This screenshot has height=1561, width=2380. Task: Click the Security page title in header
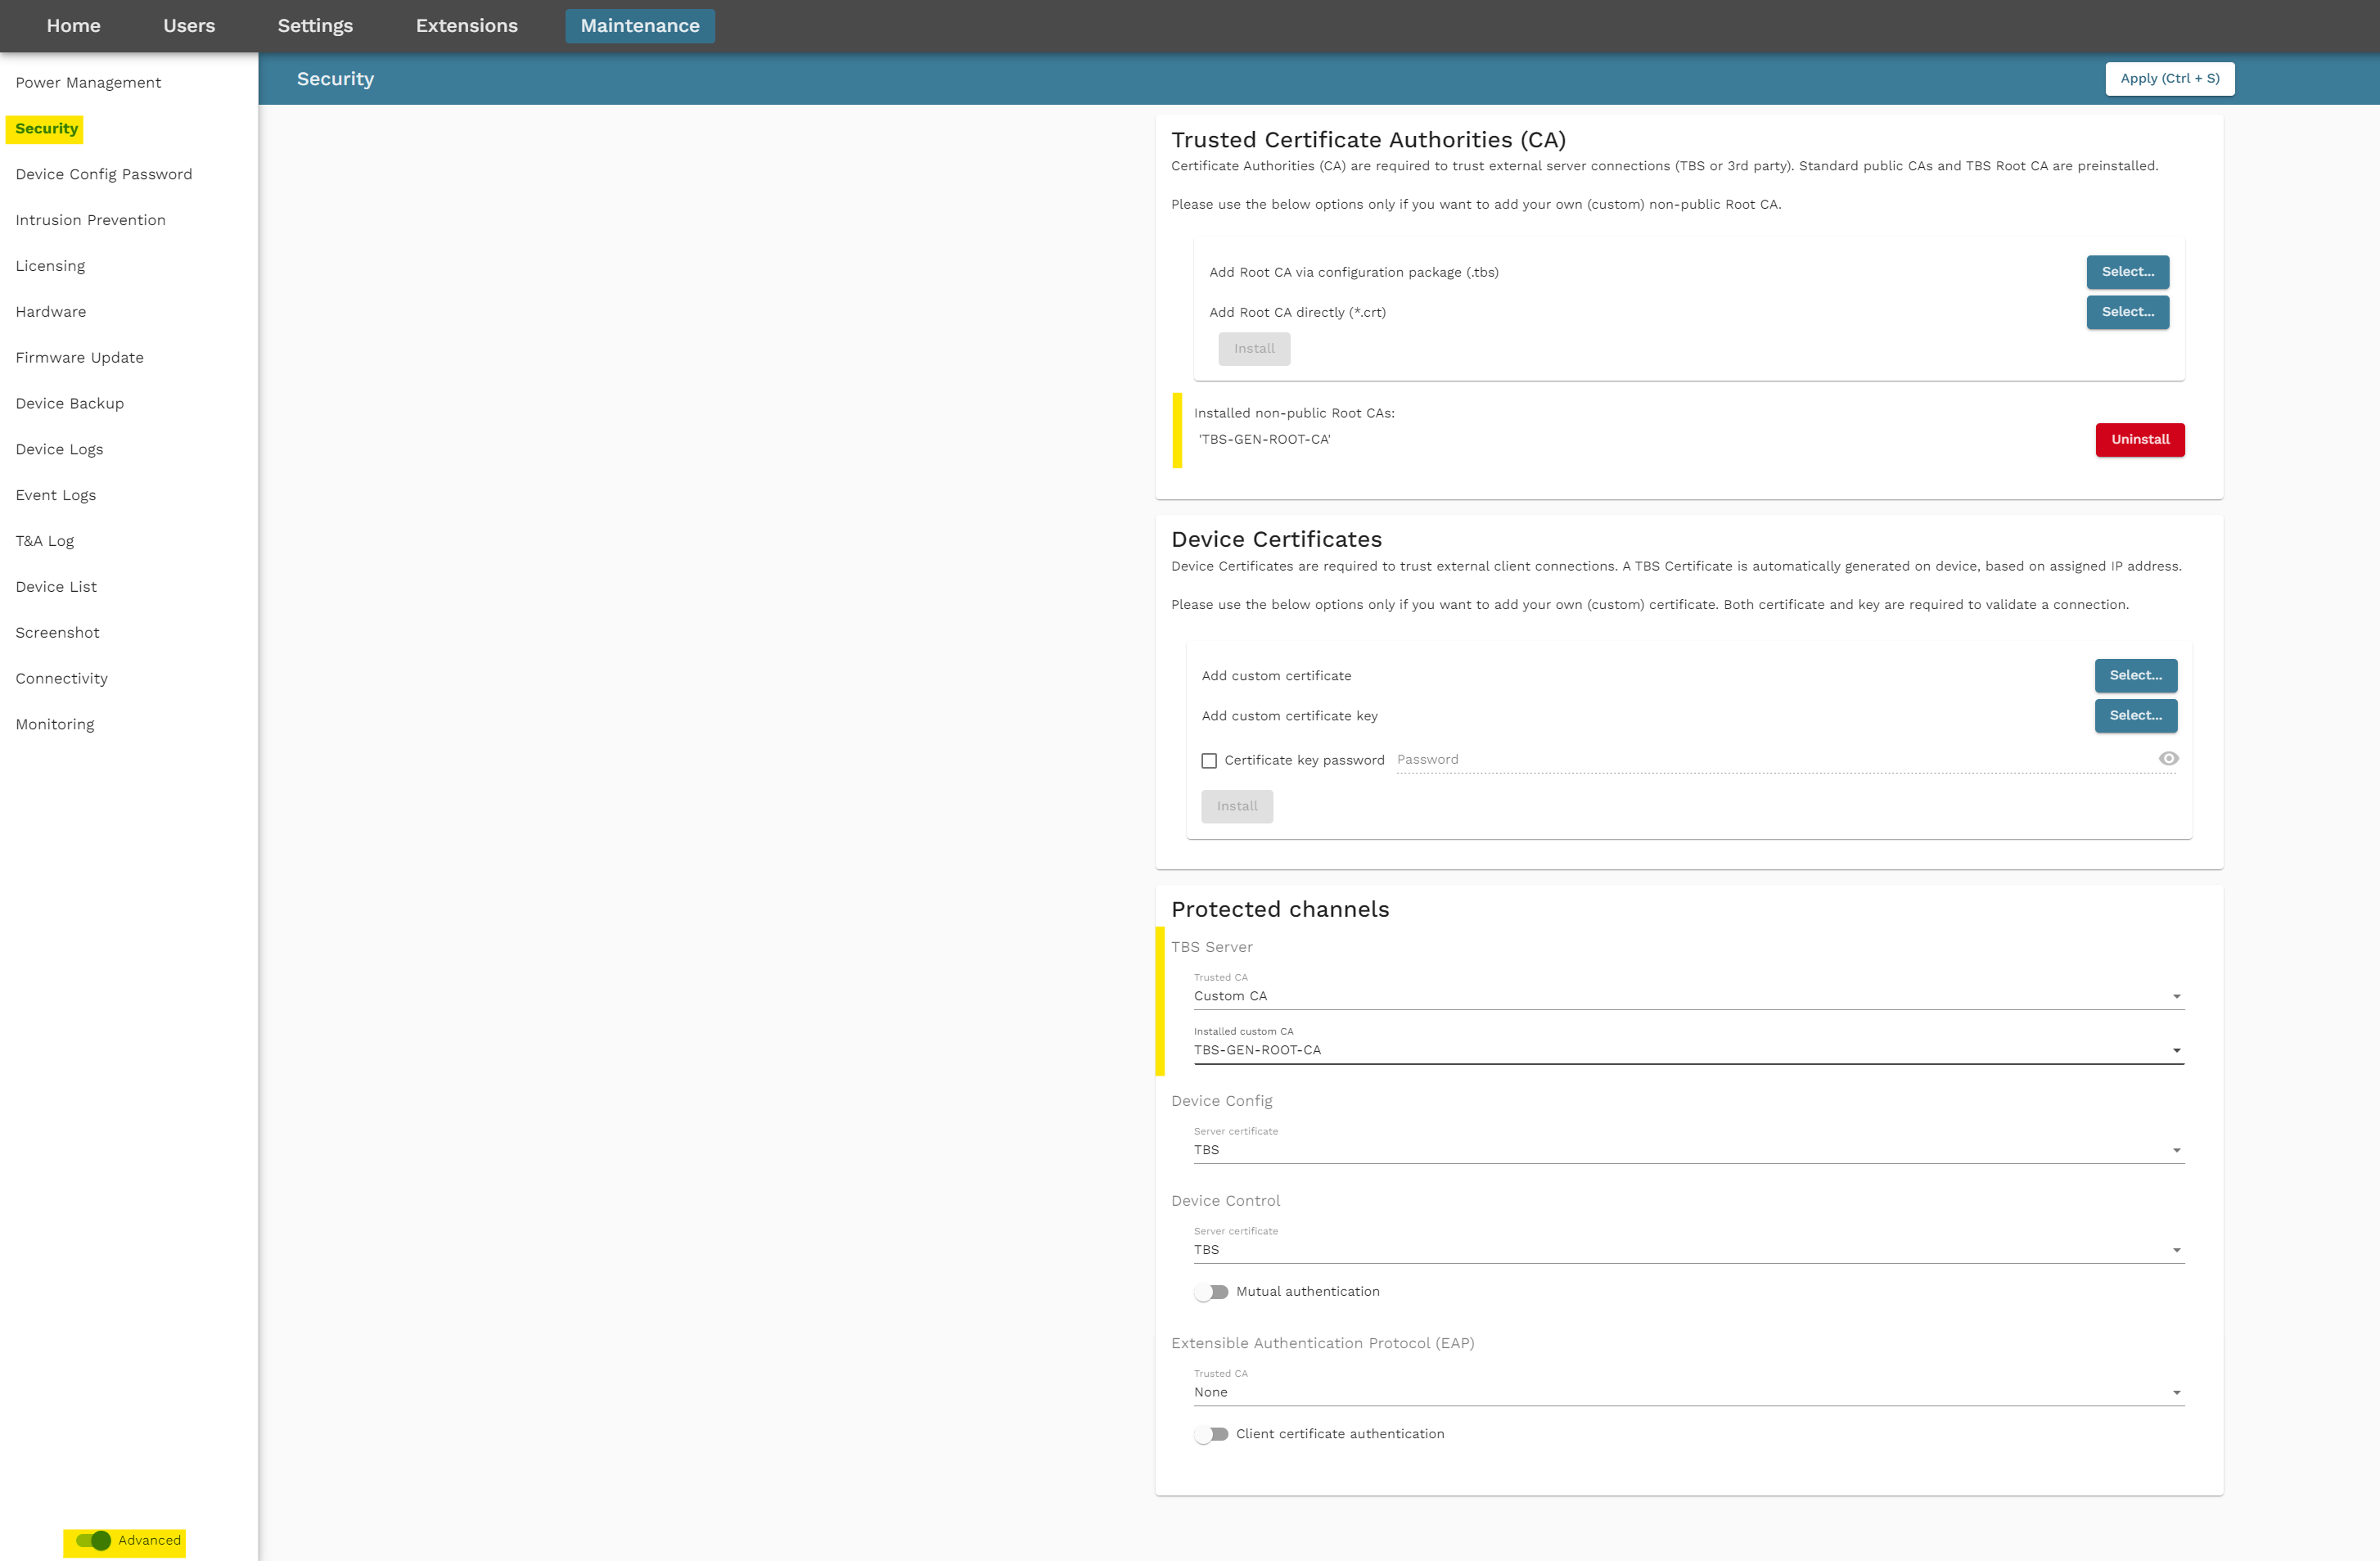pos(335,79)
